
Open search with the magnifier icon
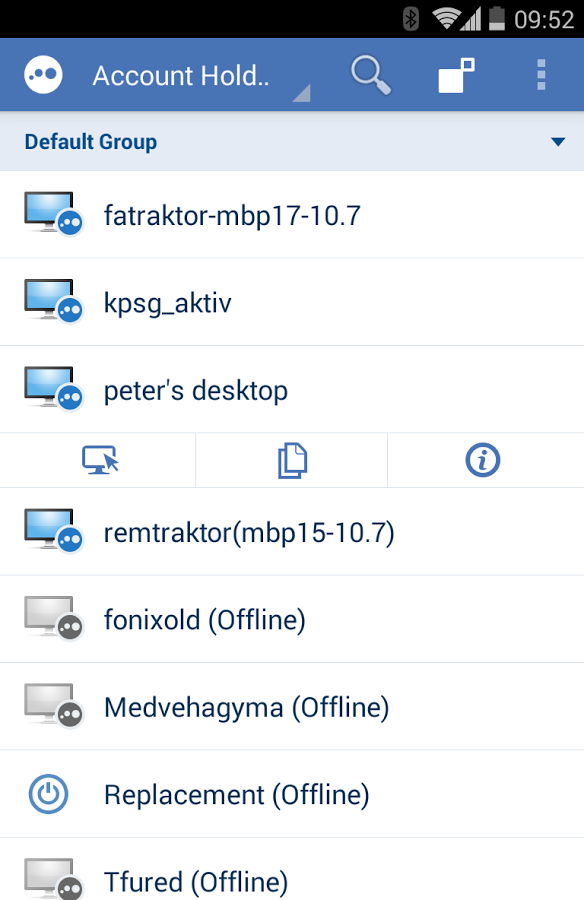coord(371,75)
